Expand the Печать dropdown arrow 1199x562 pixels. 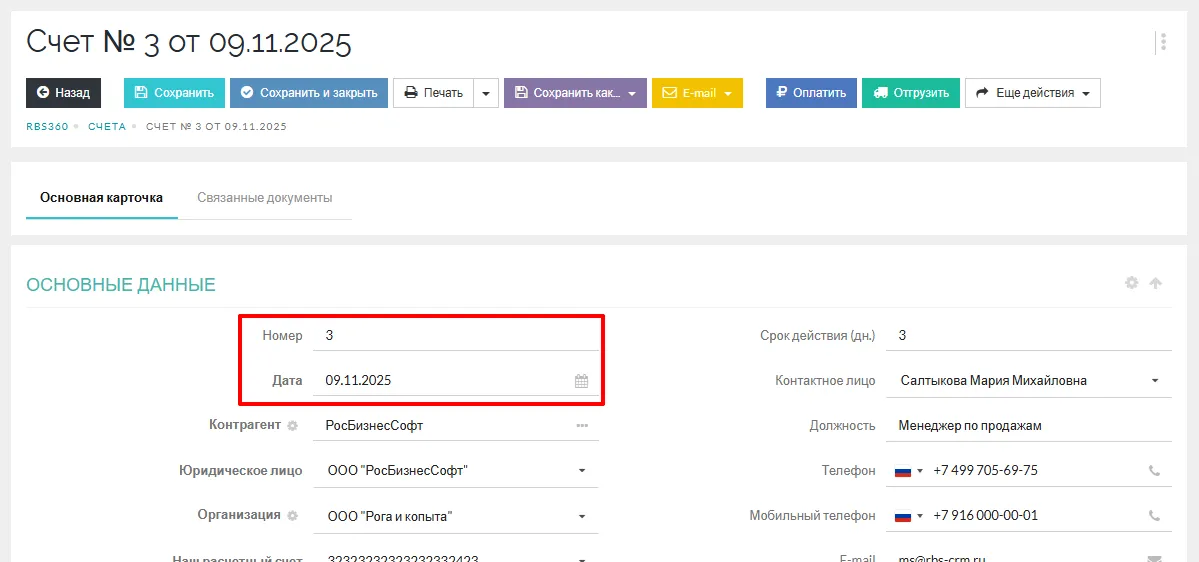(485, 93)
